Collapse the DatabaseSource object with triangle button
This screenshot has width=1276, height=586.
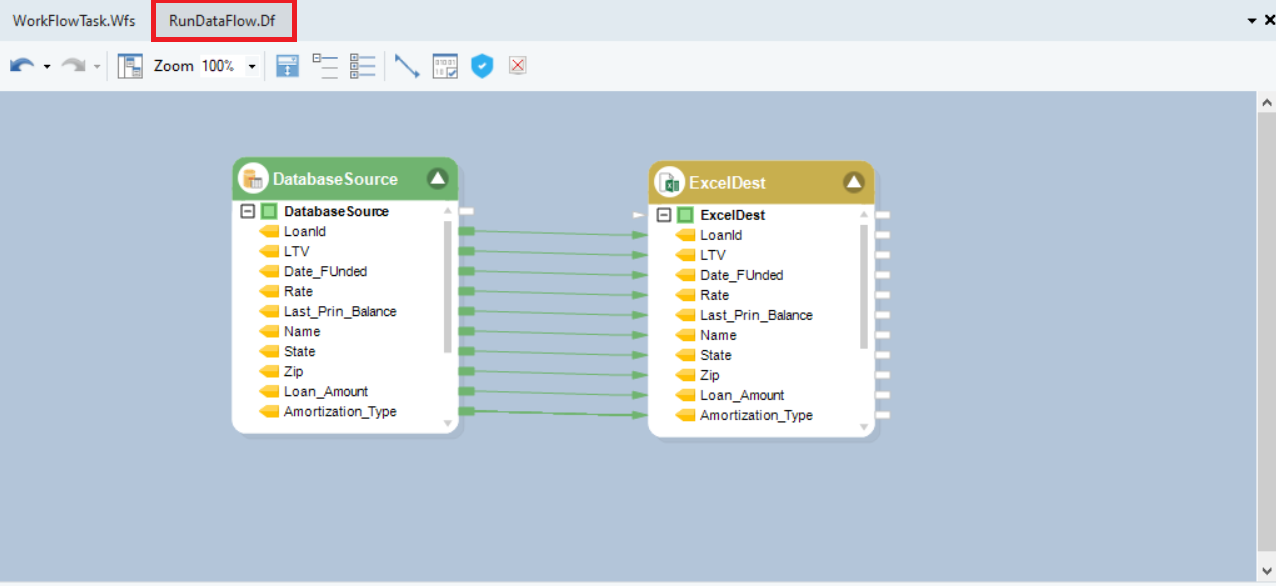(x=437, y=179)
